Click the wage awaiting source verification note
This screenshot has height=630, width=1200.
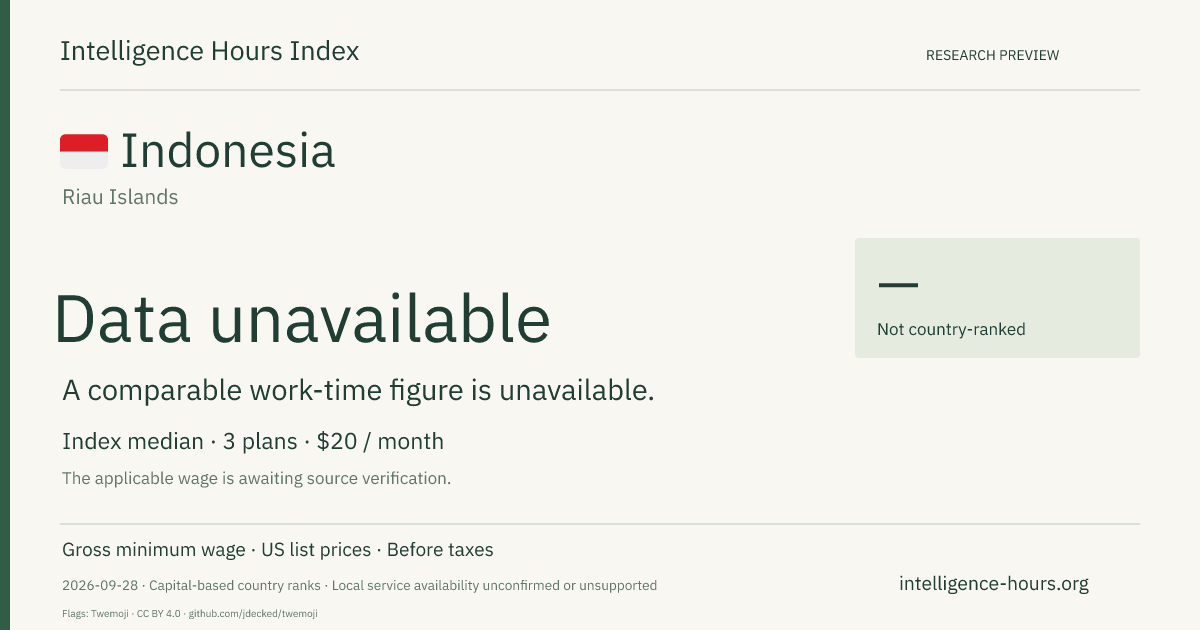257,478
